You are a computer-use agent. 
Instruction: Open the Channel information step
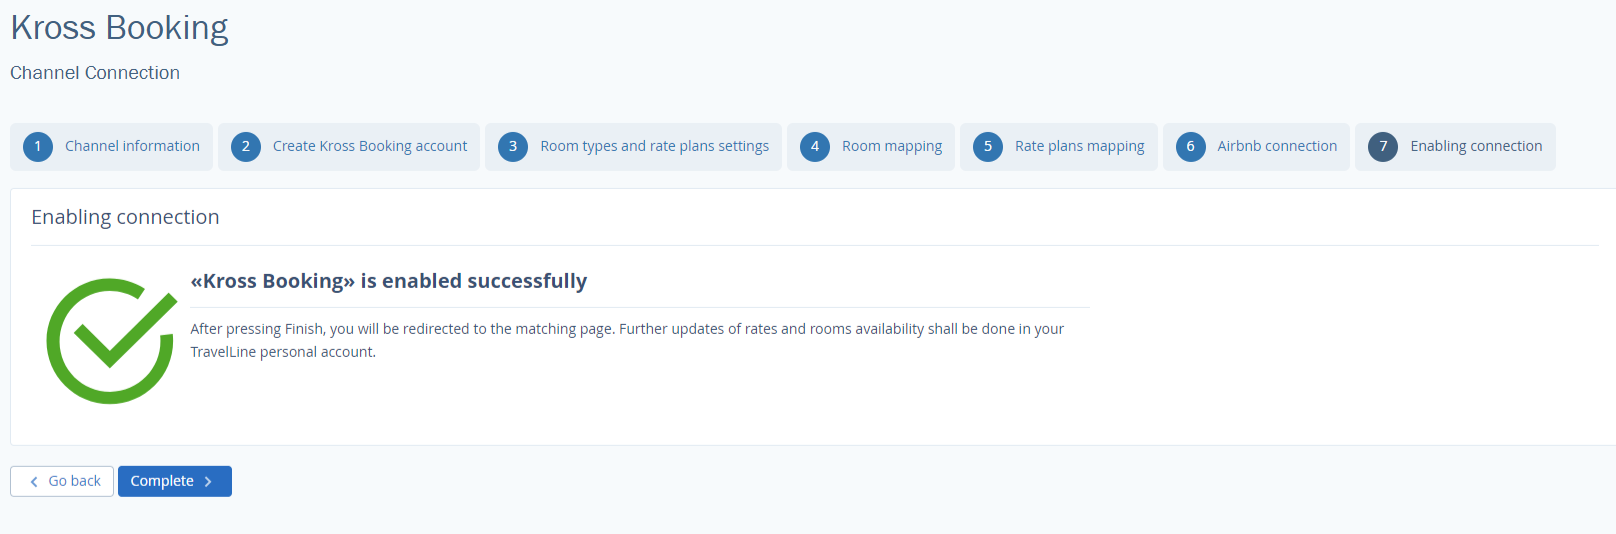[x=111, y=147]
